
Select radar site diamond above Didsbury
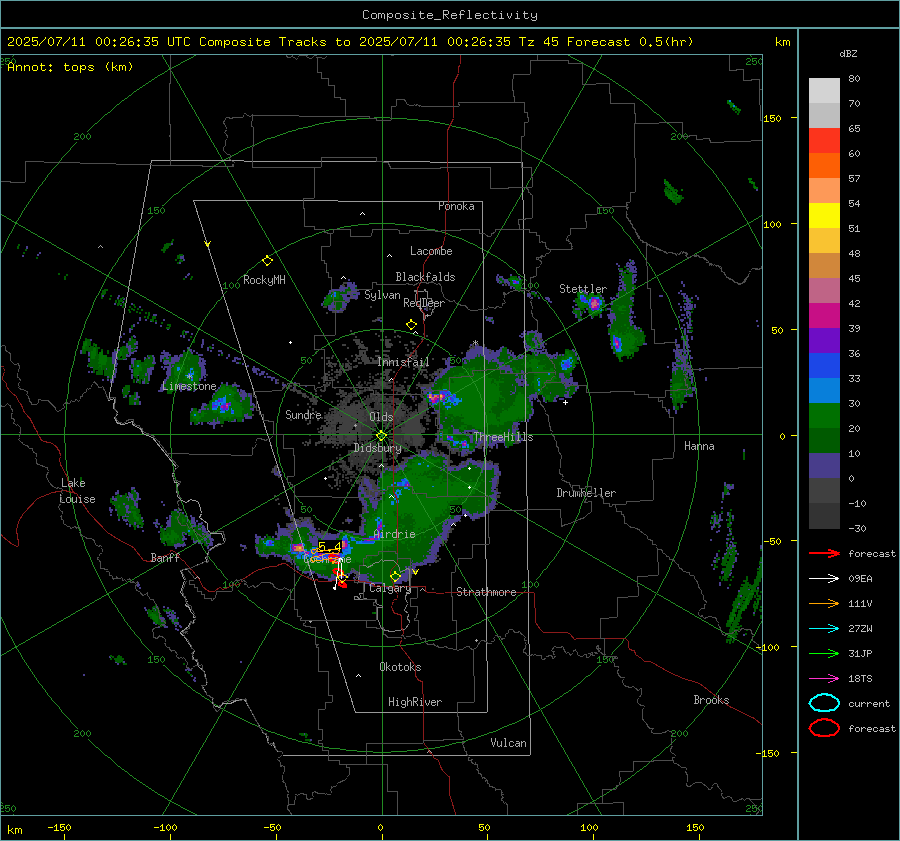click(x=381, y=436)
